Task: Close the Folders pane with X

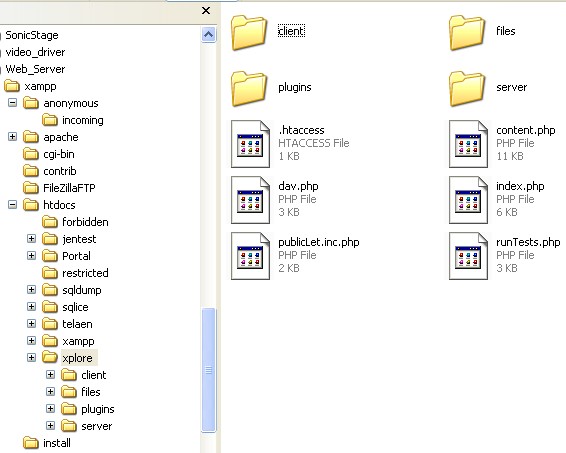Action: click(206, 10)
